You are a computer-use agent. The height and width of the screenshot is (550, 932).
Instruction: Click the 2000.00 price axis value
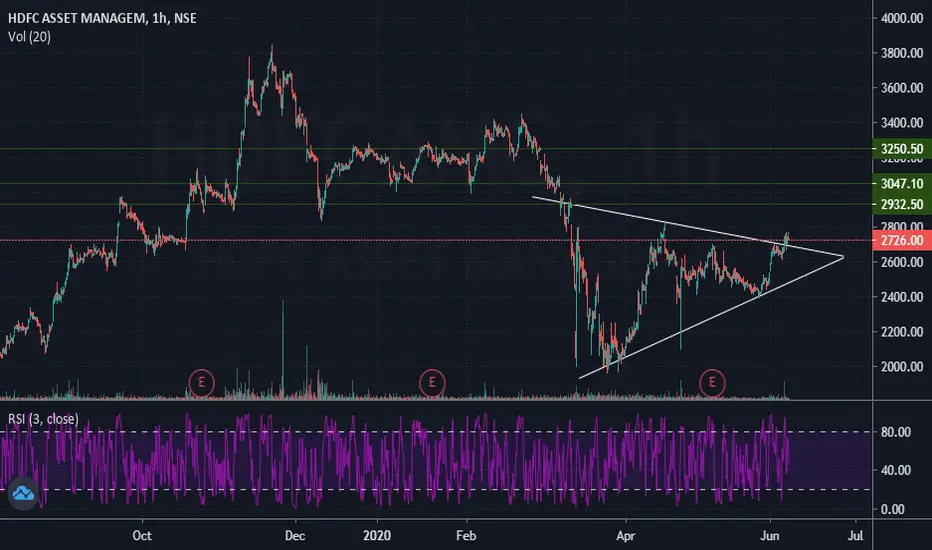click(x=902, y=367)
